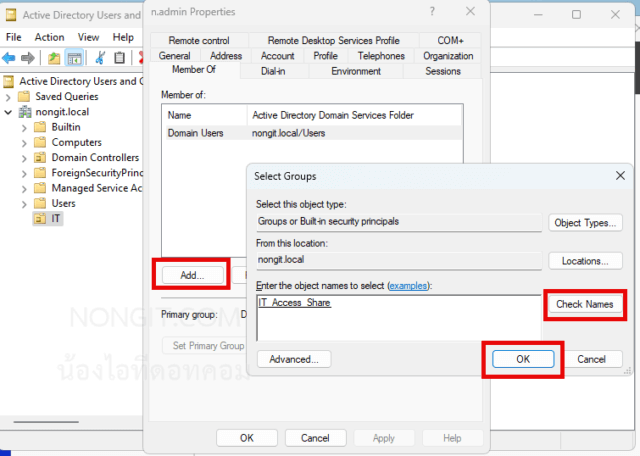Expand the Saved Queries node
This screenshot has width=640, height=456.
click(x=8, y=97)
